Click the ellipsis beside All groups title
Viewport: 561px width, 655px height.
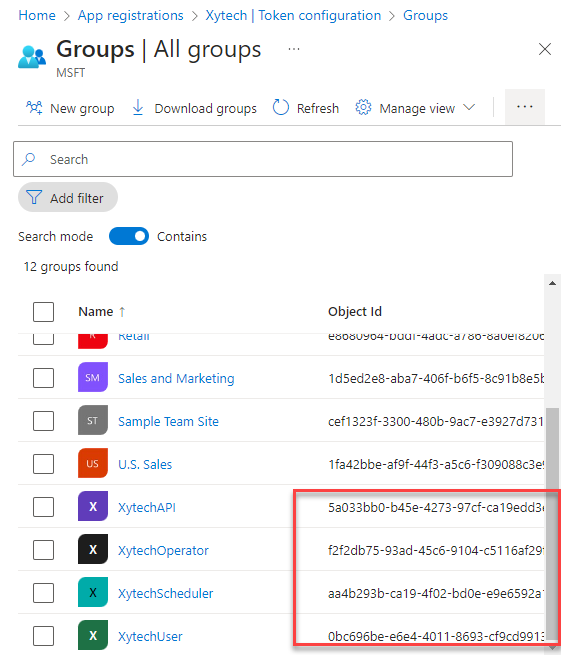pyautogui.click(x=294, y=49)
